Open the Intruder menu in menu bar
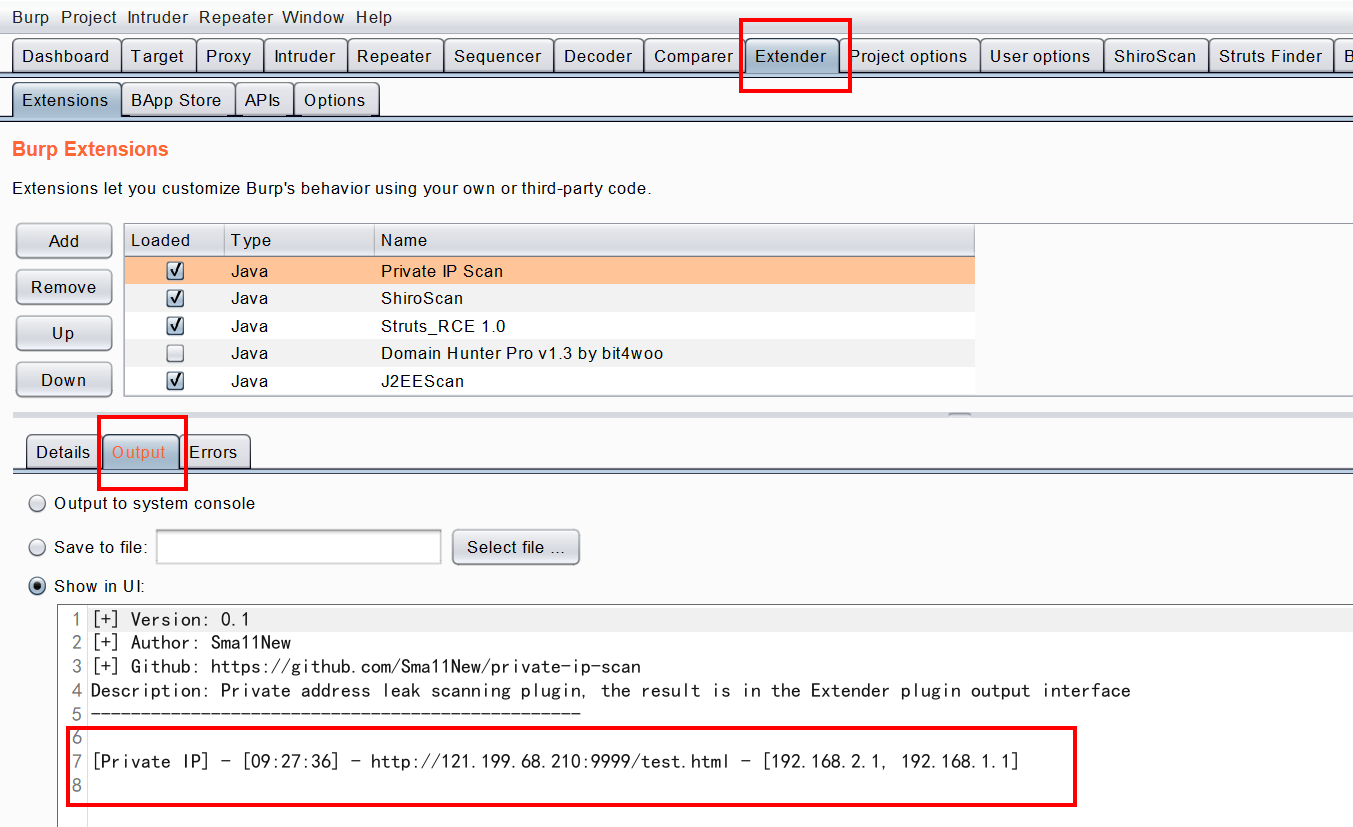 coord(158,17)
